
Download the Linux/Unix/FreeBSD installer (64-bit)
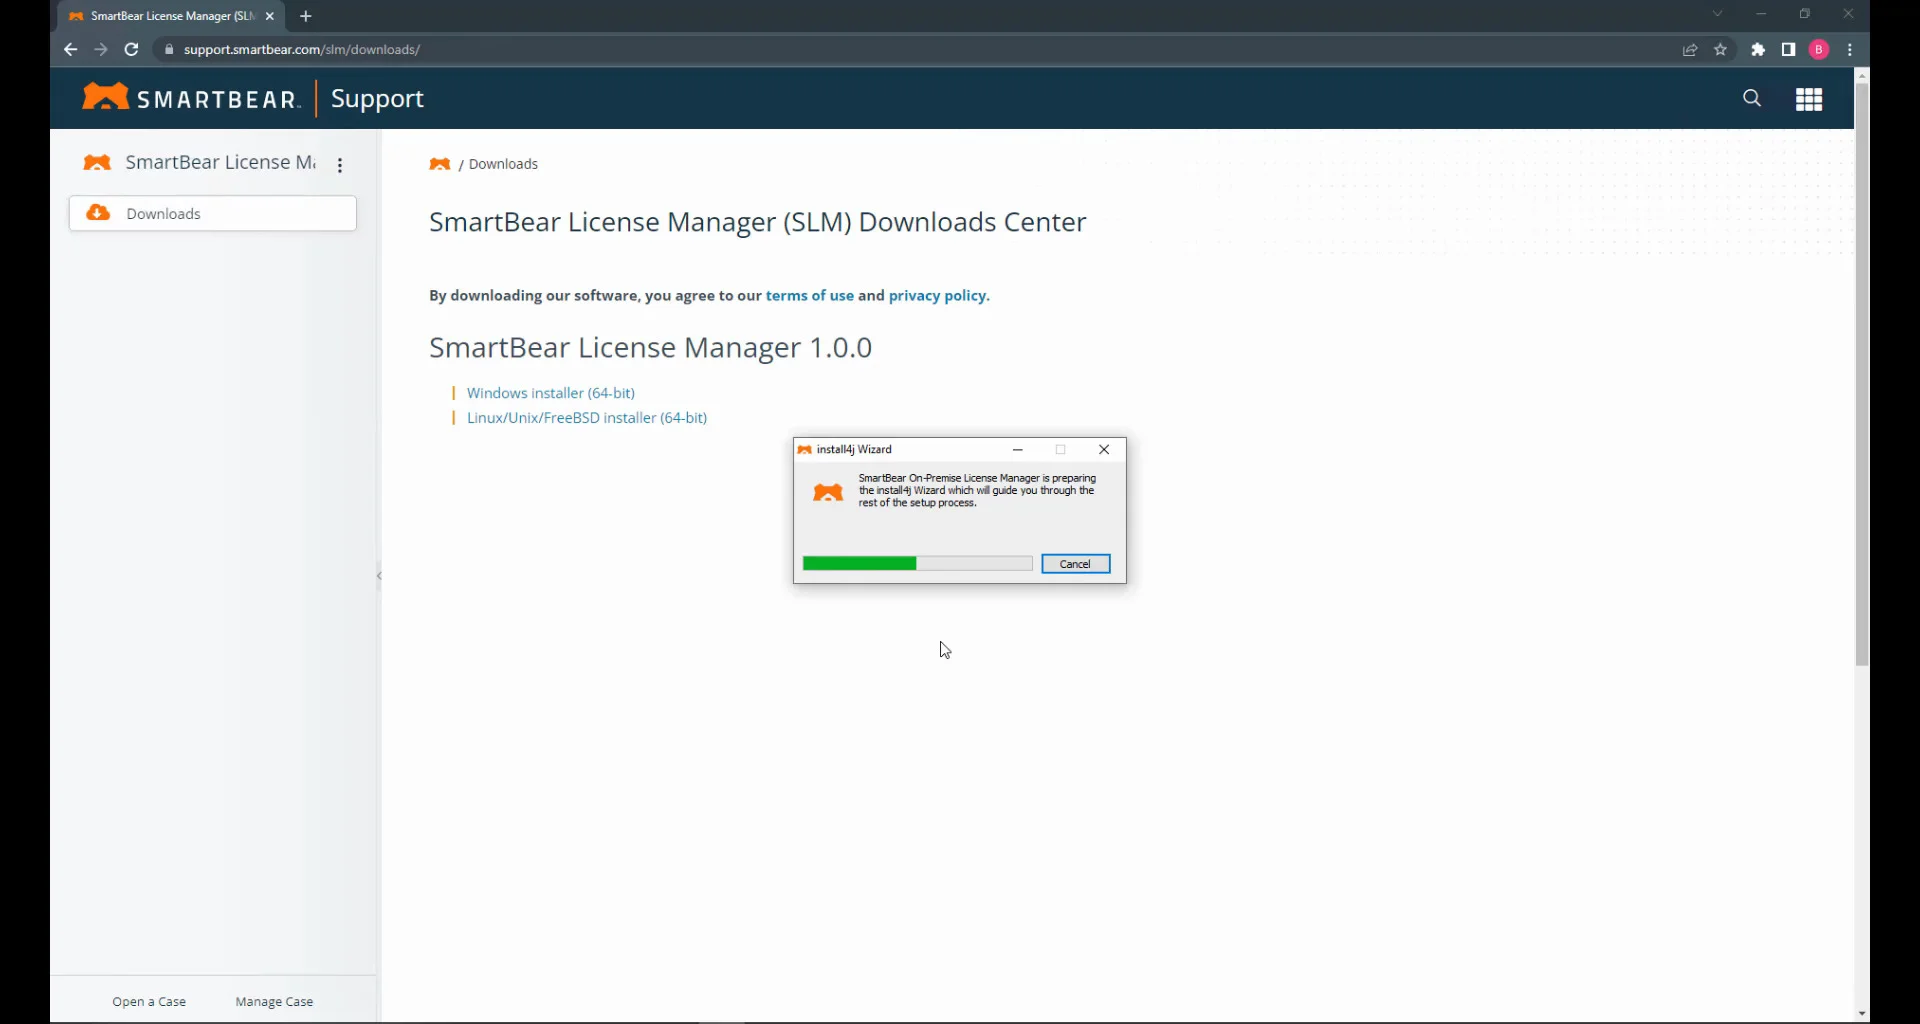[587, 418]
